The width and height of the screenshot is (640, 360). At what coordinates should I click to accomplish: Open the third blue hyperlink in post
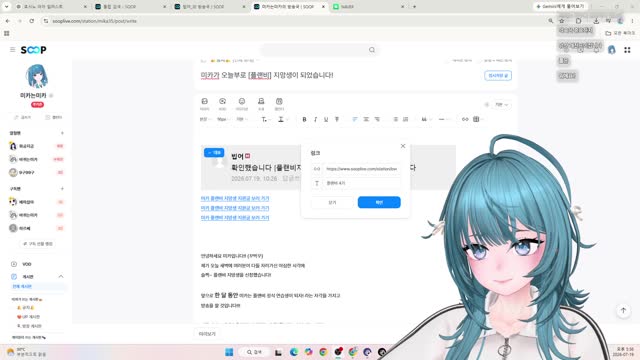[x=235, y=218]
